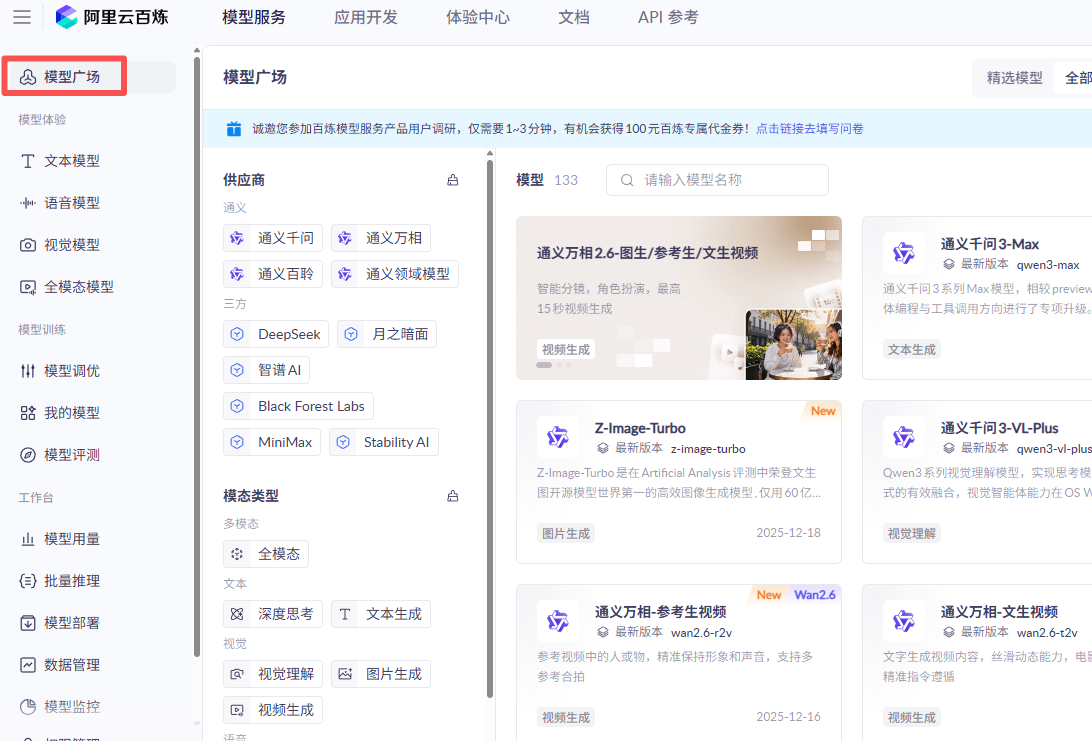Click the left sidebar vertical scrollbar

click(x=197, y=355)
